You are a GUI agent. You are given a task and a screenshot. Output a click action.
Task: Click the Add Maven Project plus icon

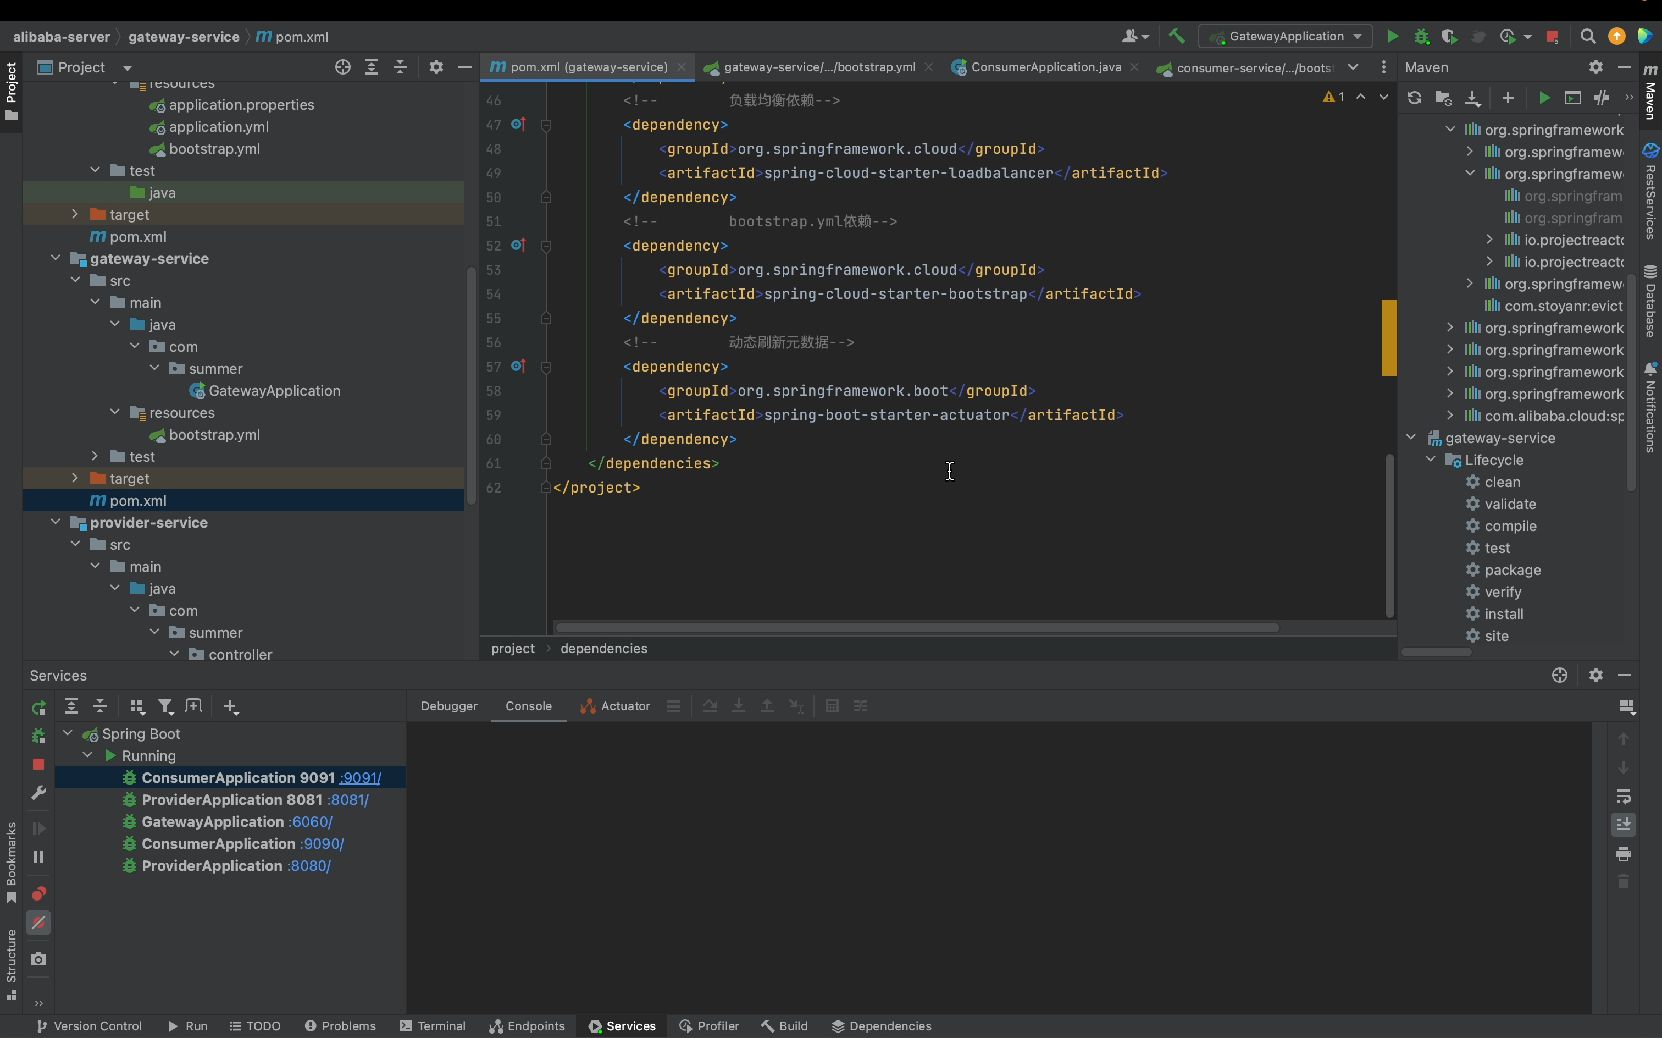[1508, 97]
